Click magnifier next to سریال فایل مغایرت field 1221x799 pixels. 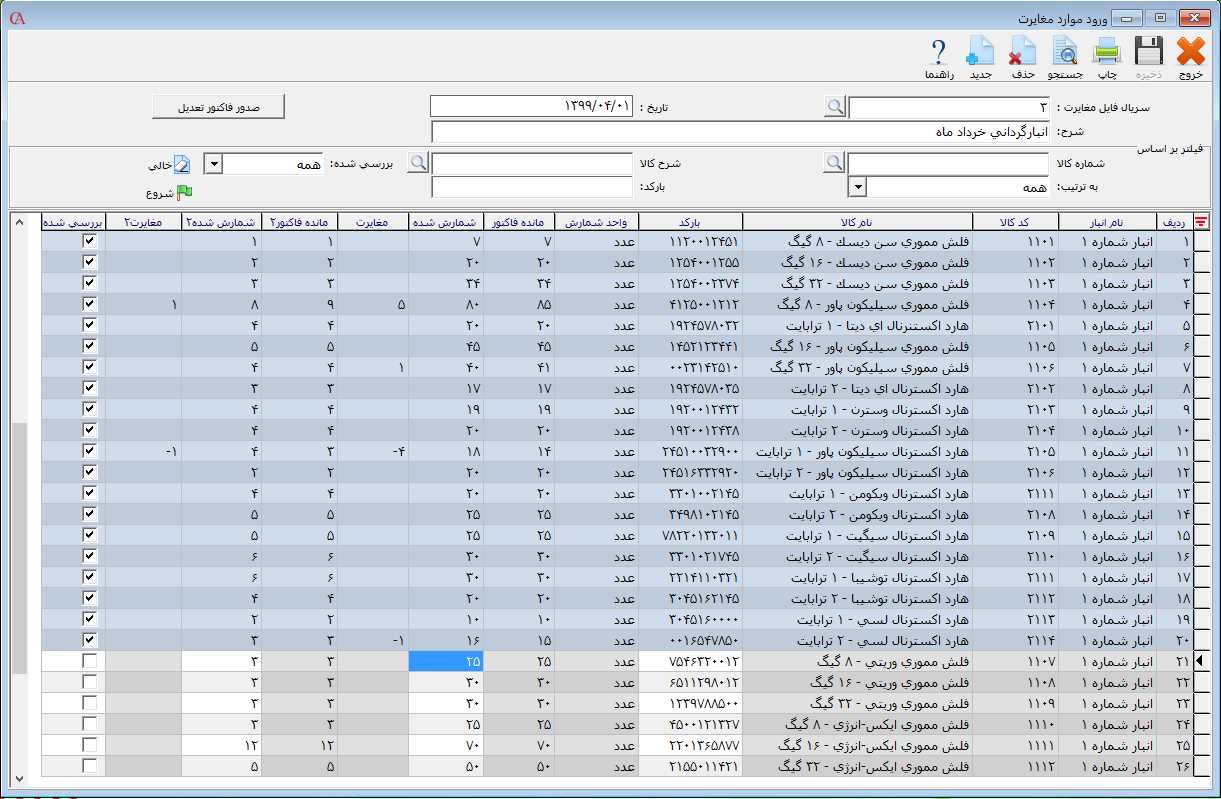(x=835, y=107)
